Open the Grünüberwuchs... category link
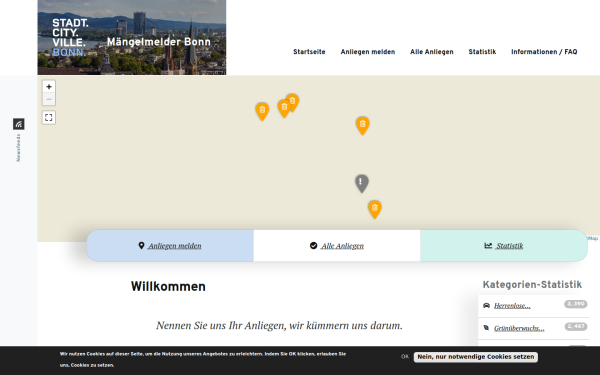Image resolution: width=600 pixels, height=375 pixels. 519,328
